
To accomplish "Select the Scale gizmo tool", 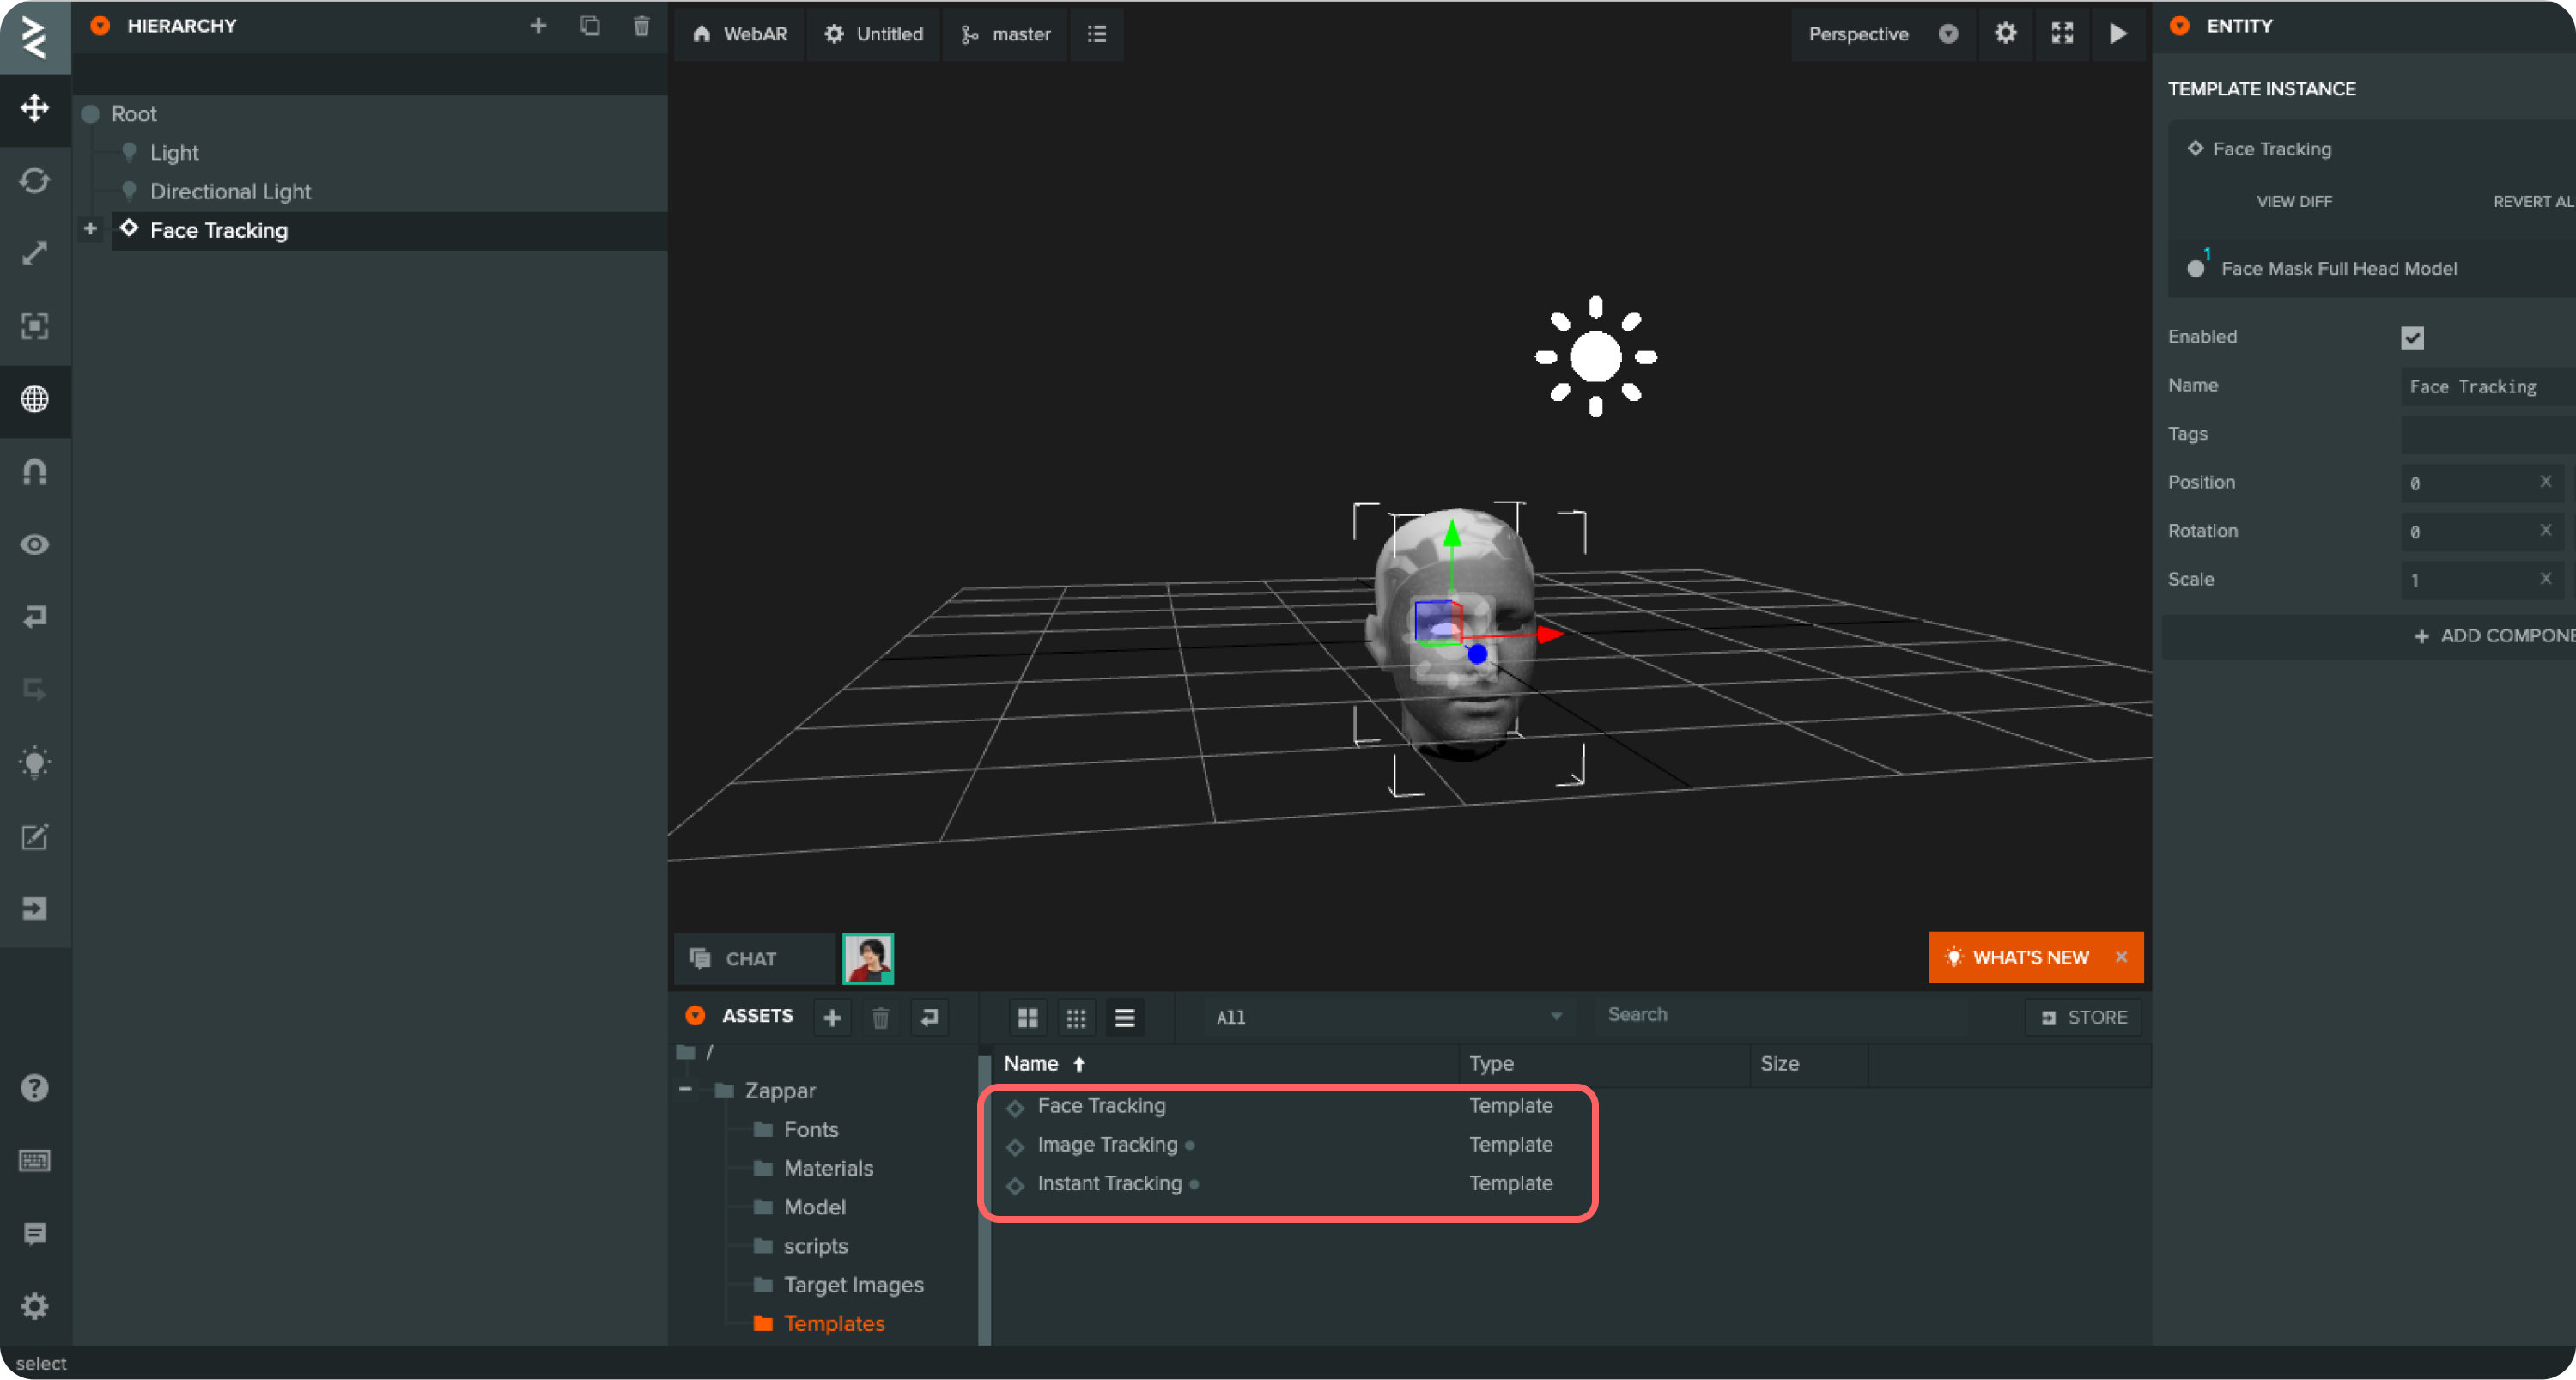I will [x=35, y=254].
